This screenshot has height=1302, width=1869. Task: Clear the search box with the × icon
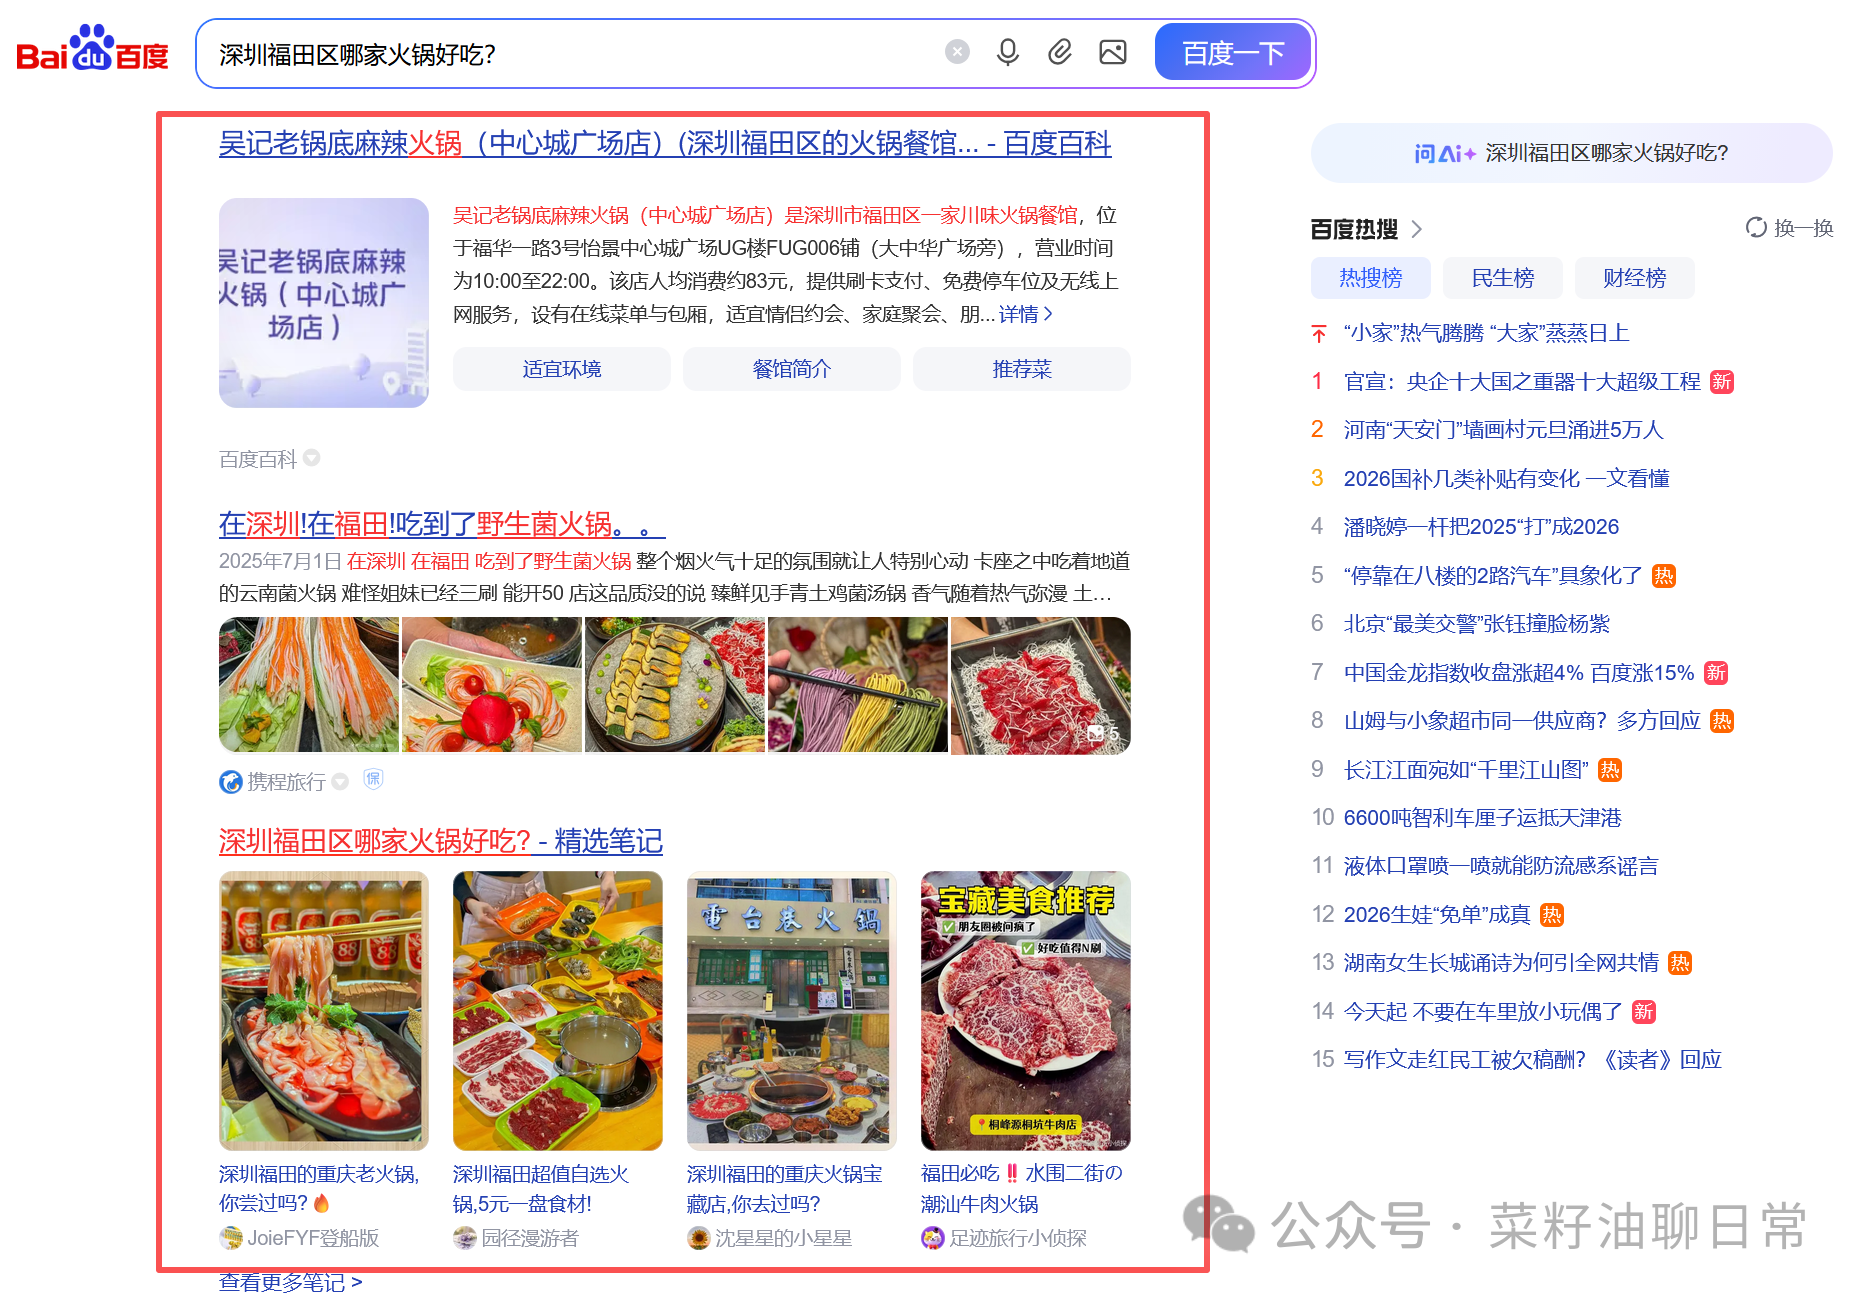957,52
